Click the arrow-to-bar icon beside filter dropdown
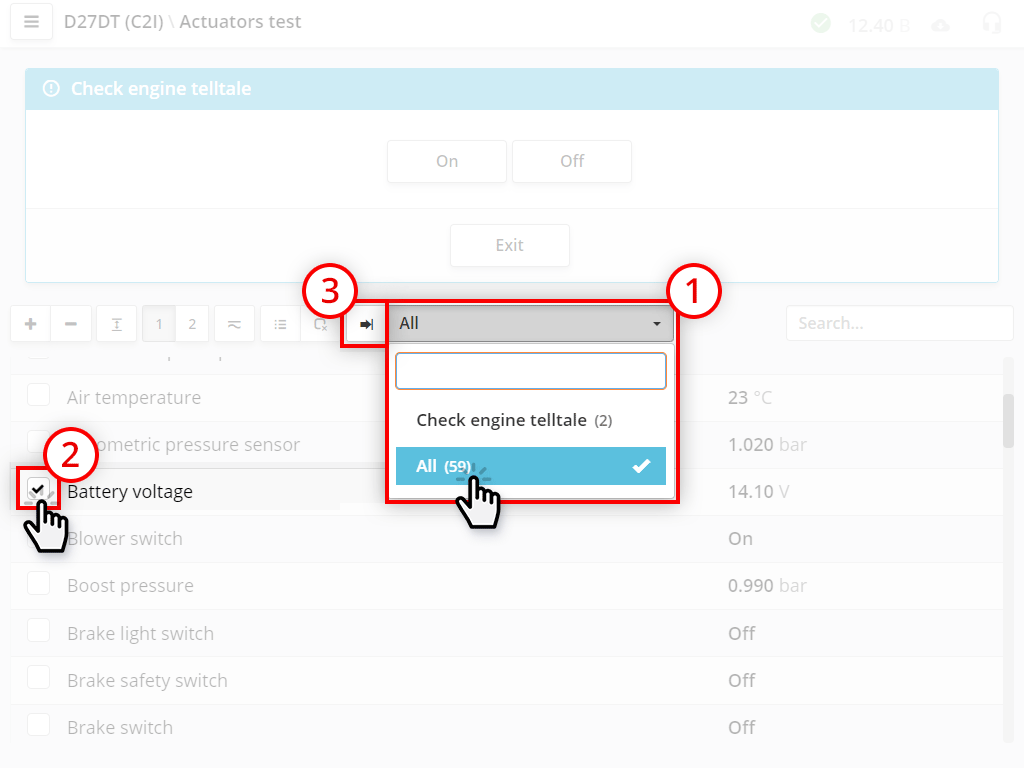The image size is (1024, 768). [x=366, y=324]
